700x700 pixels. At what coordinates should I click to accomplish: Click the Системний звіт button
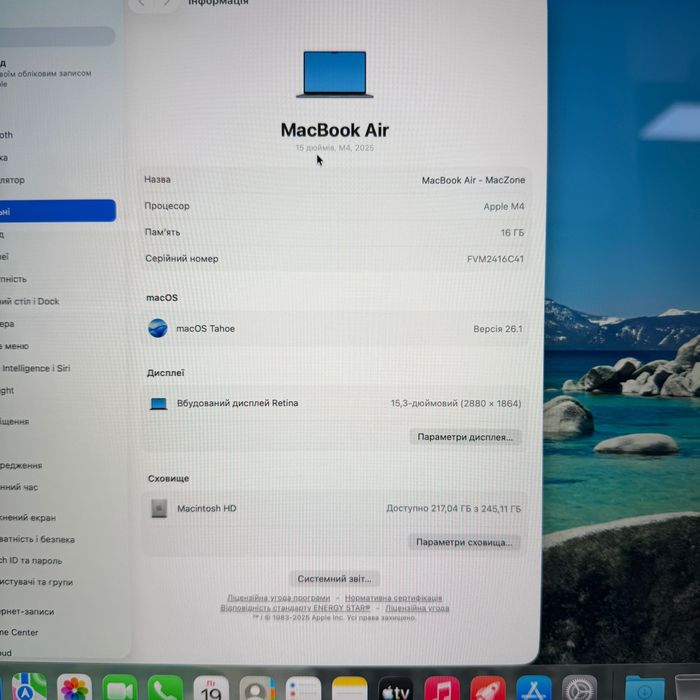coord(334,579)
